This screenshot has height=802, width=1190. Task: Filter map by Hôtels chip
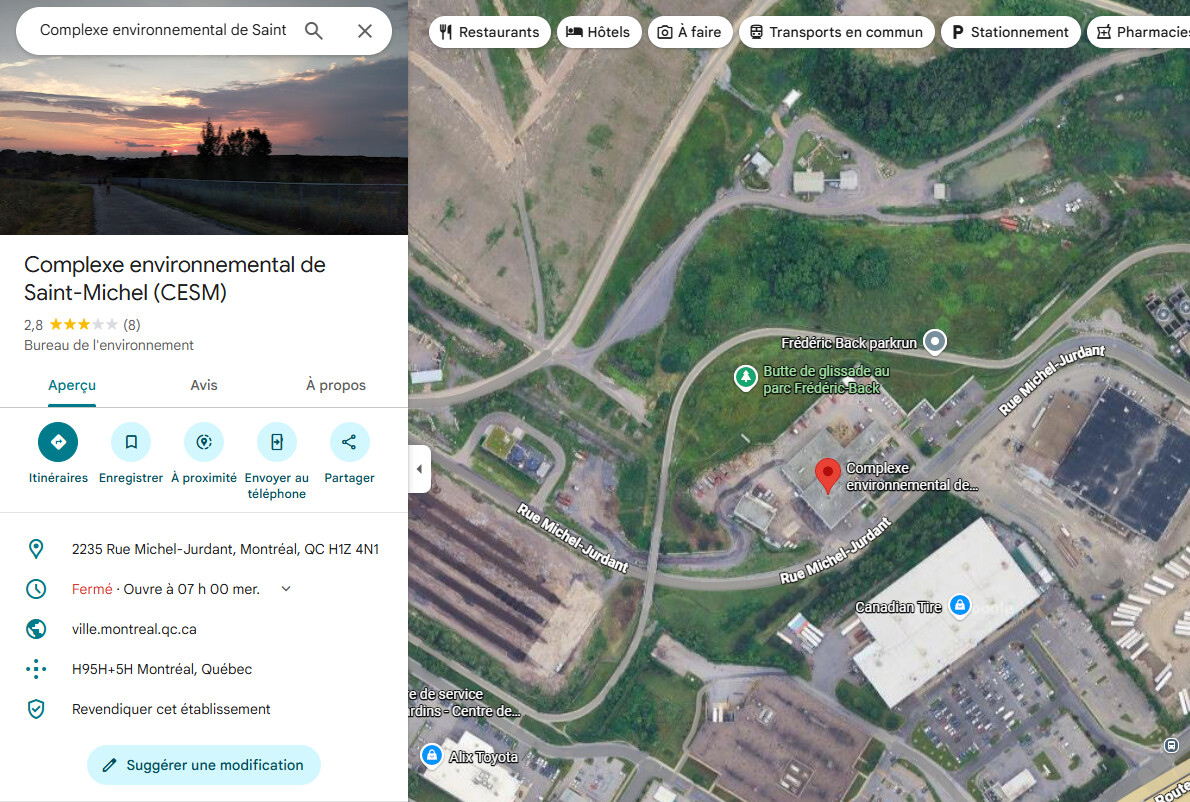point(599,32)
